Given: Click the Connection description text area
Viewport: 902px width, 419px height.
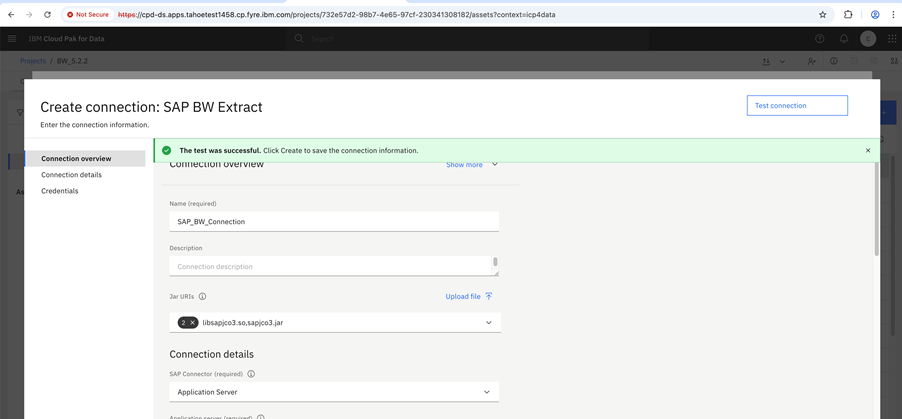Looking at the screenshot, I should click(x=330, y=266).
